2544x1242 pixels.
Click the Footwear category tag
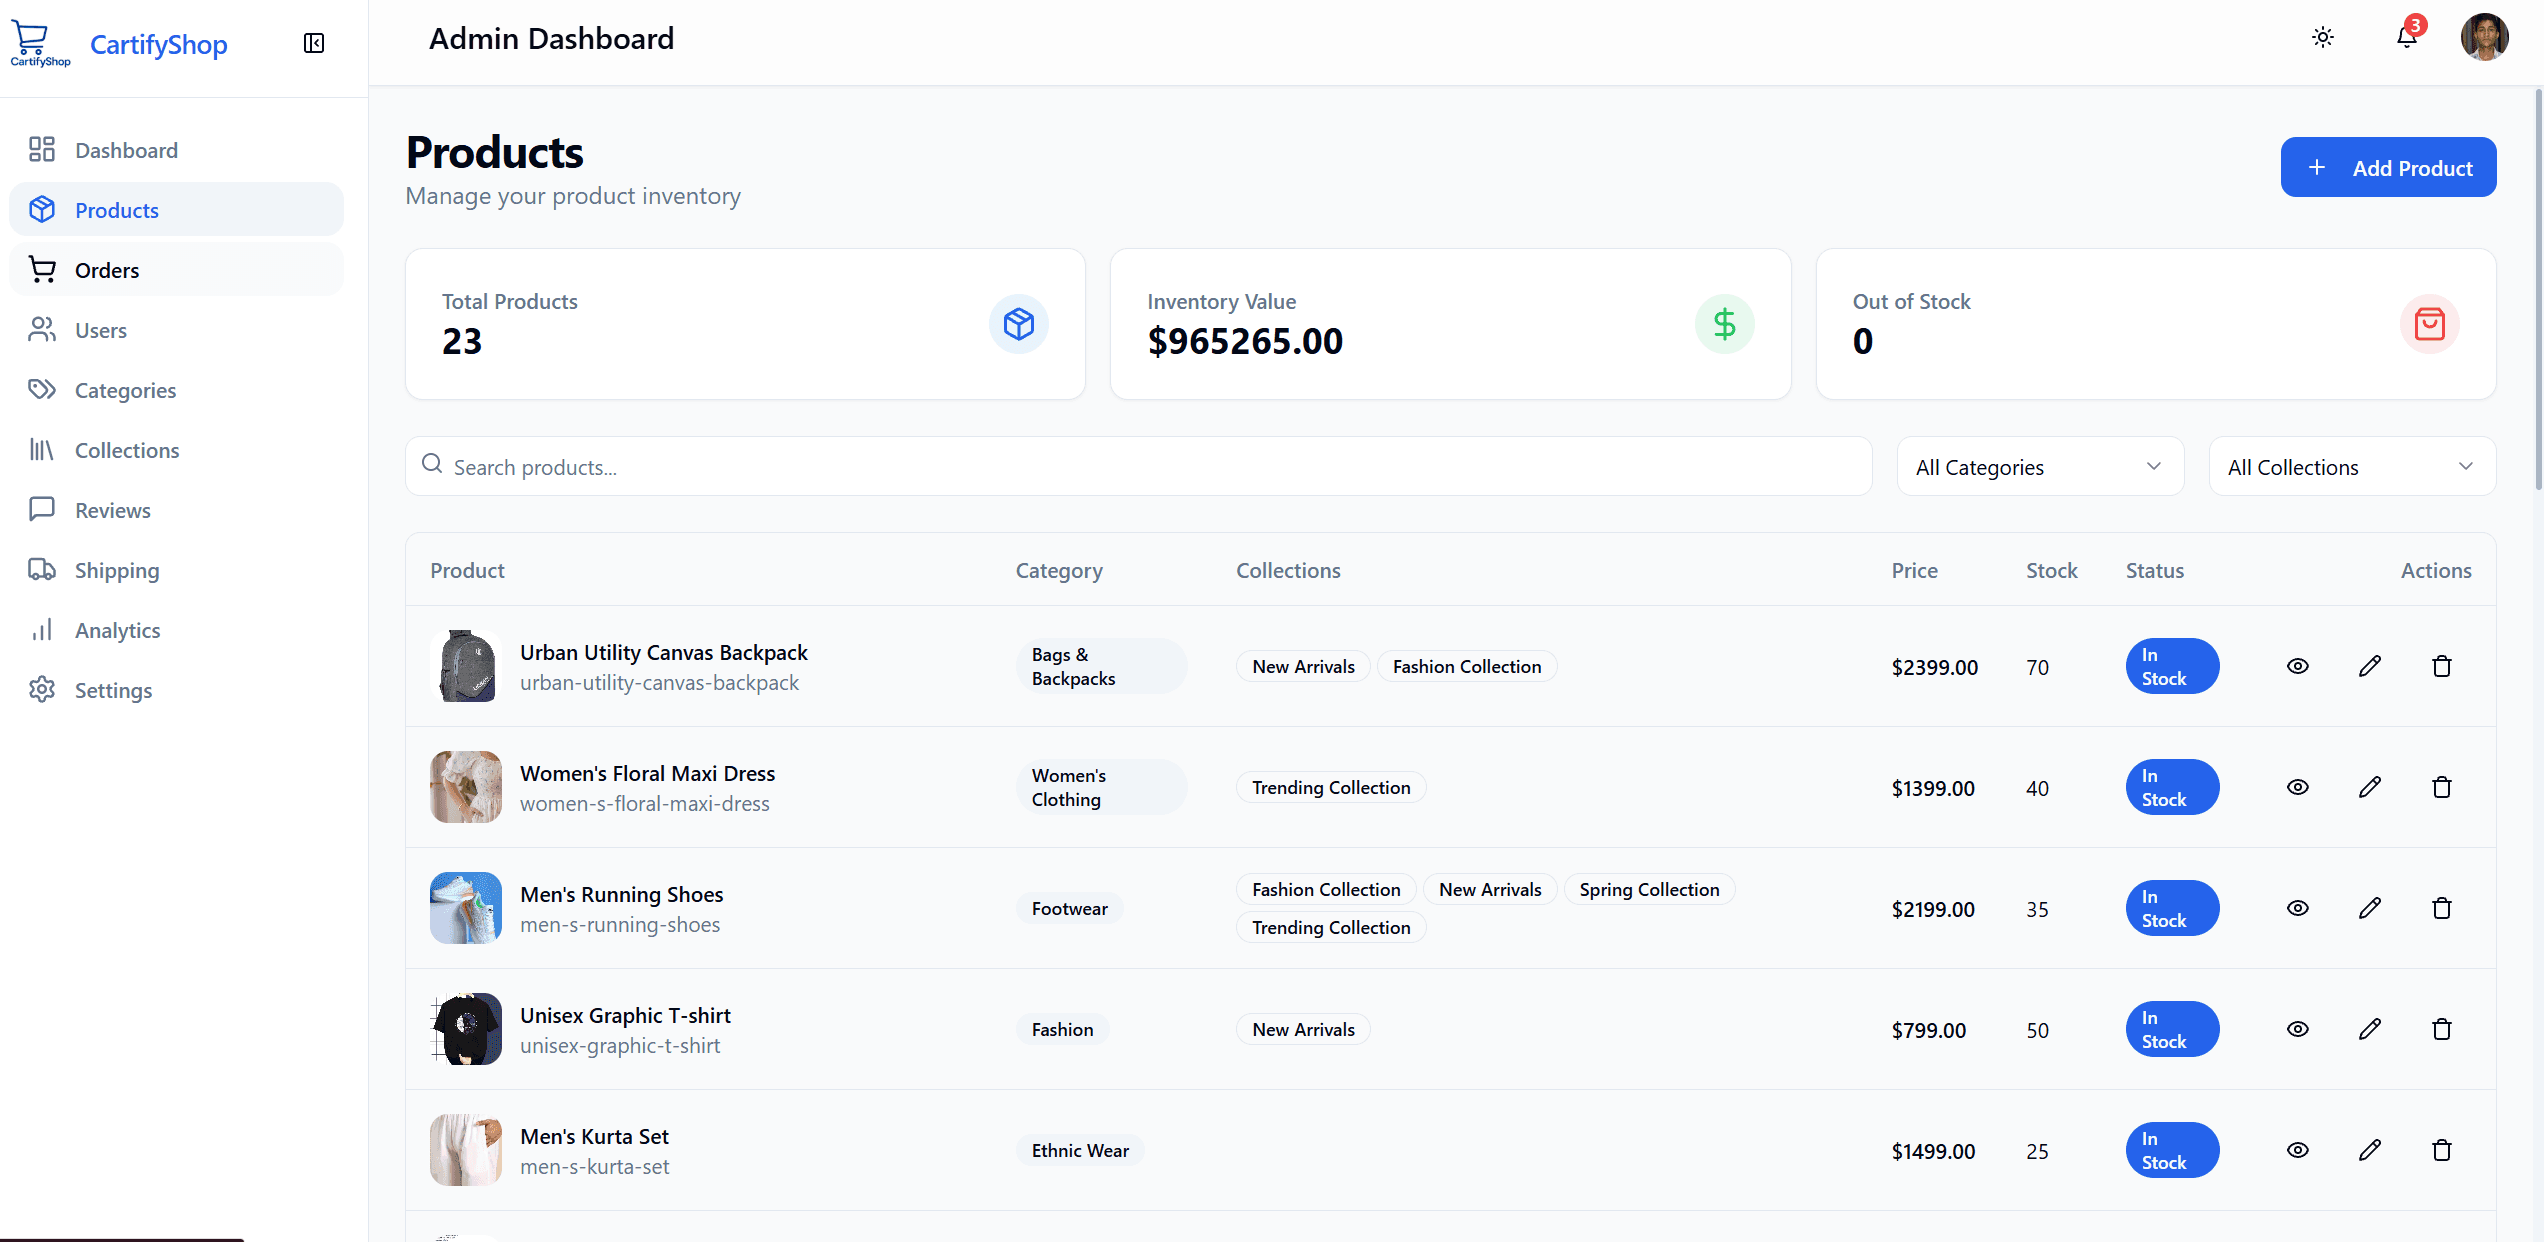click(x=1070, y=908)
